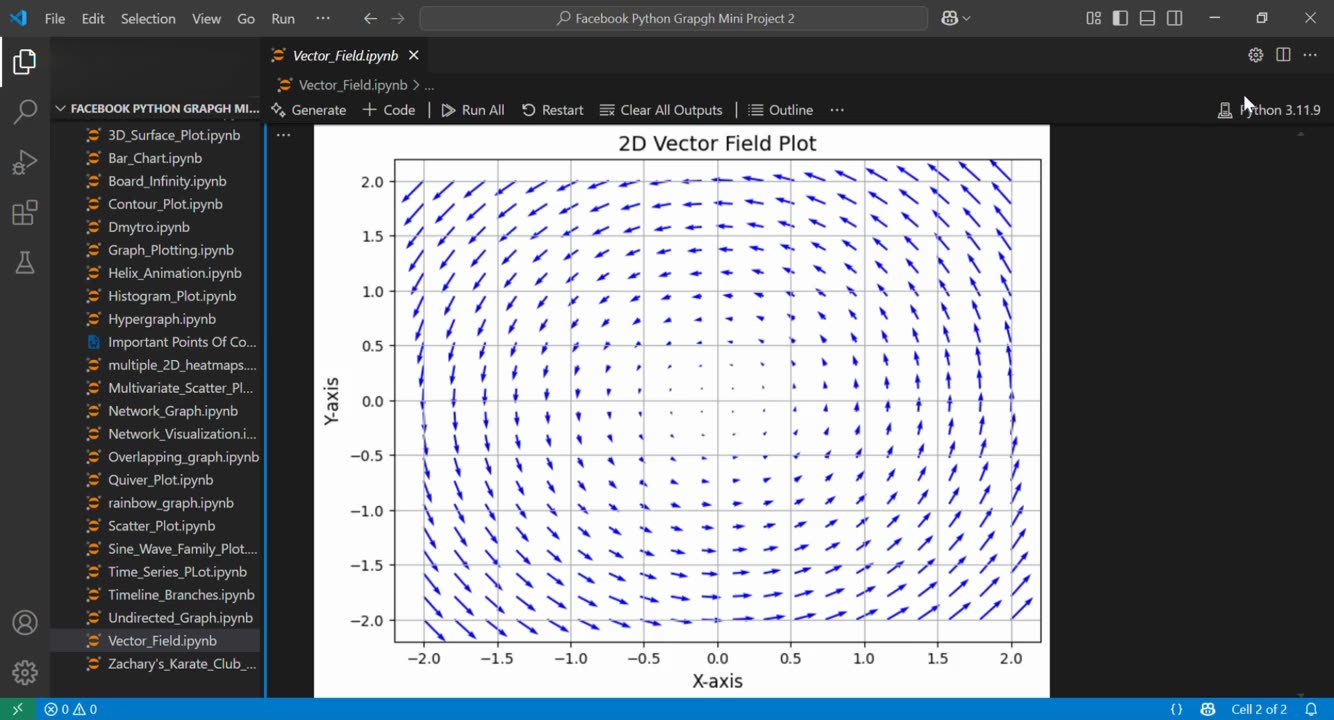Toggle the Primary Side Bar

click(x=1120, y=18)
